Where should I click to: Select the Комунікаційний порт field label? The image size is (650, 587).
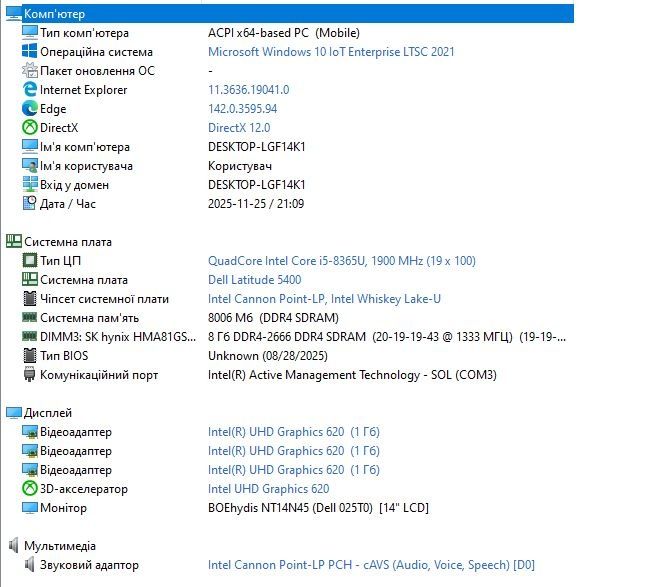tap(99, 375)
